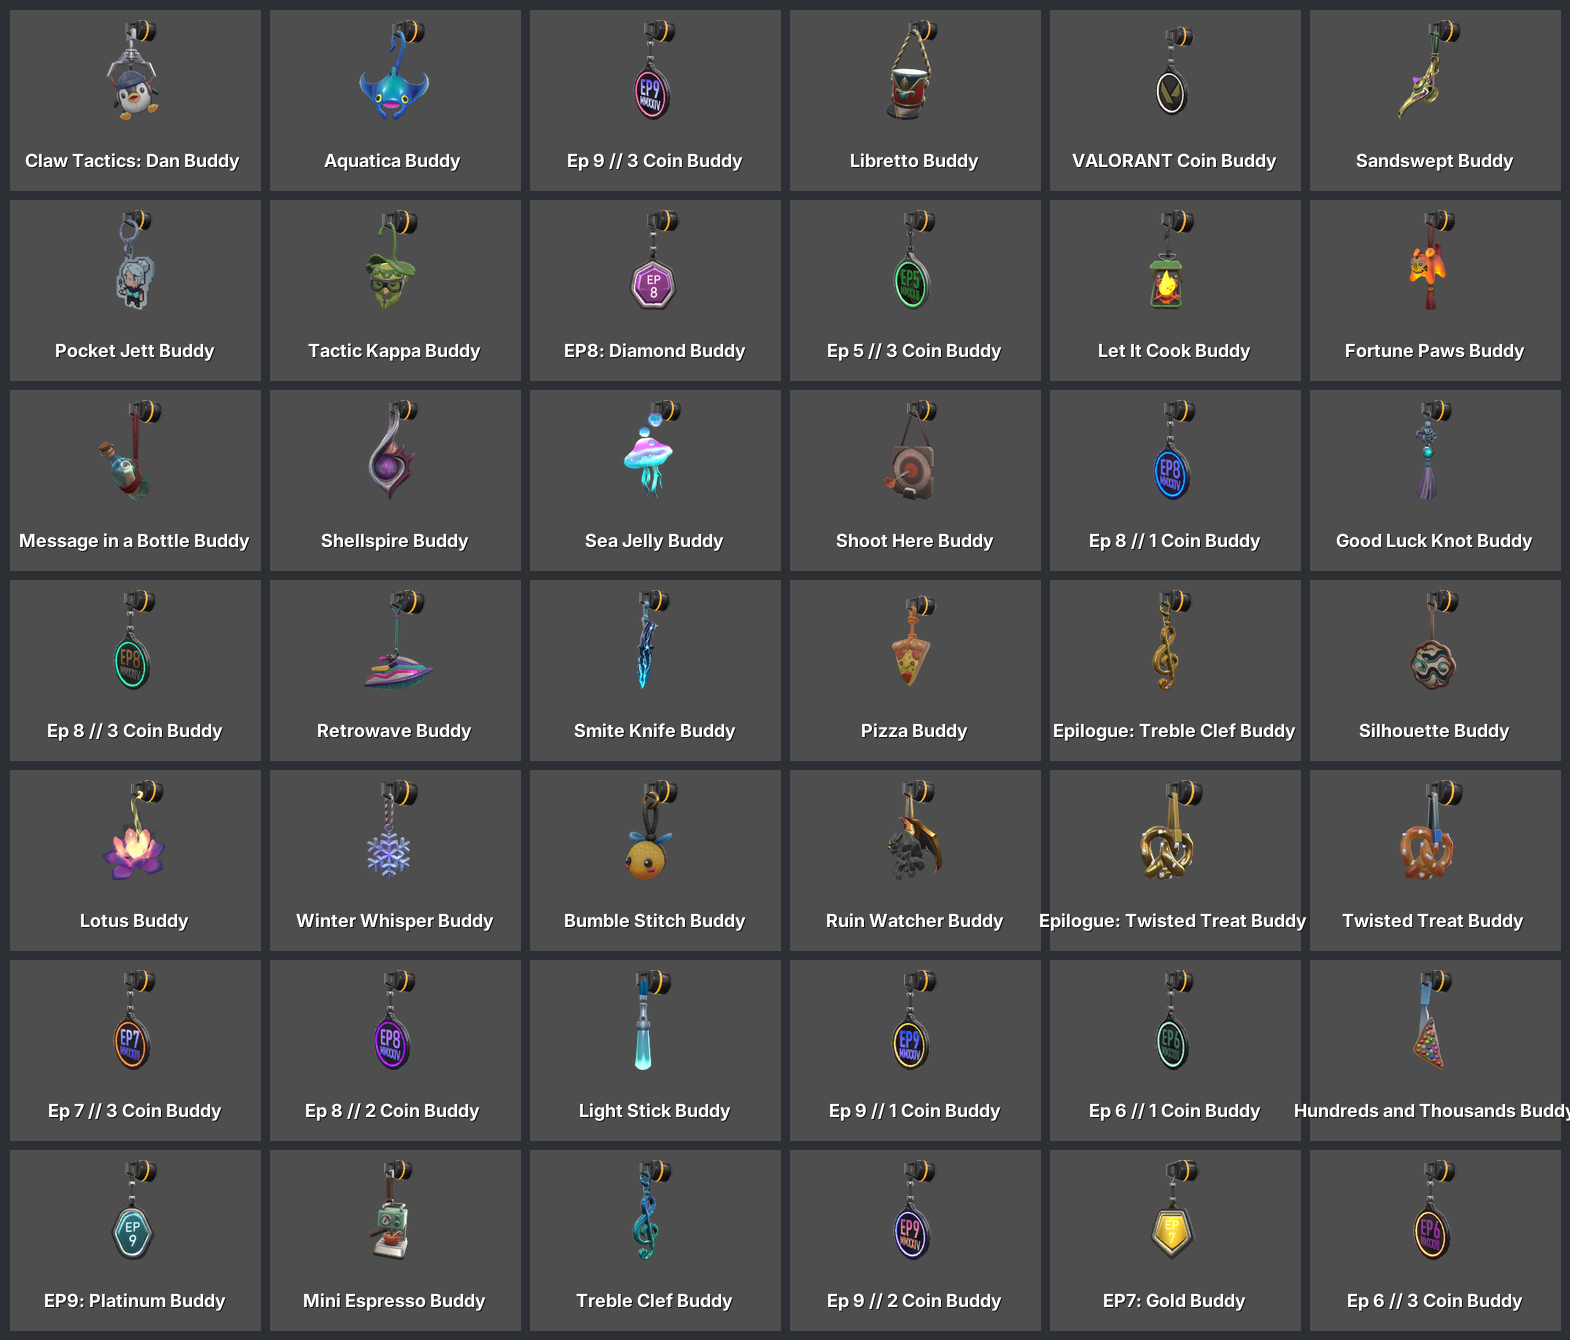Click the Fortune Paws Buddy label
1570x1340 pixels.
[x=1434, y=351]
